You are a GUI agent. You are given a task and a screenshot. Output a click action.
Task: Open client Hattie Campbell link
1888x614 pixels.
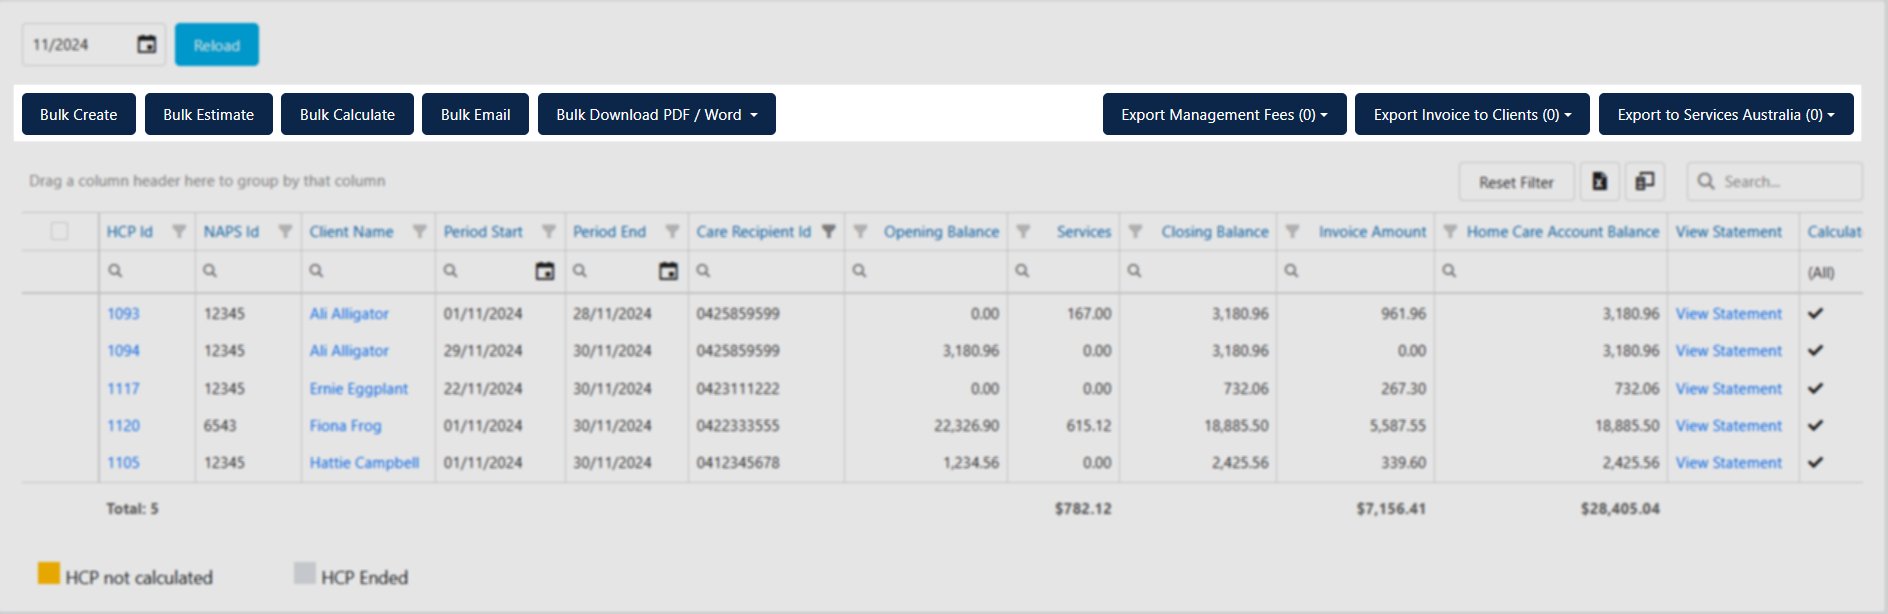(364, 462)
